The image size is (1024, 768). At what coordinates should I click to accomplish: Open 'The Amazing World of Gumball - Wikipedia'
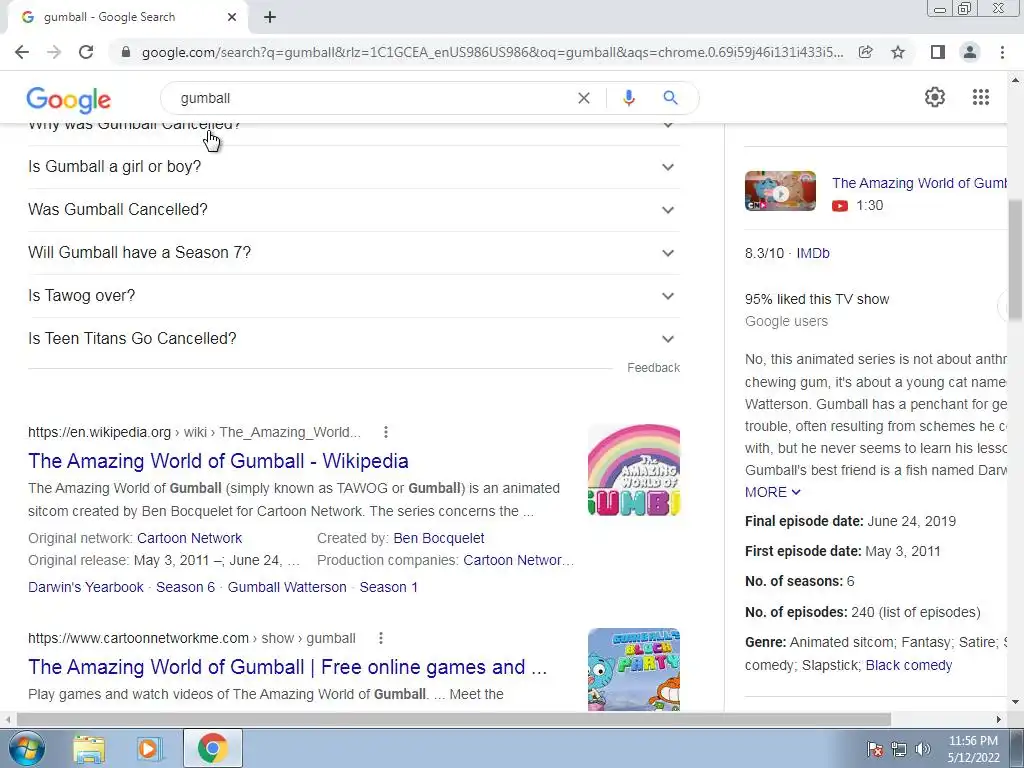[218, 461]
